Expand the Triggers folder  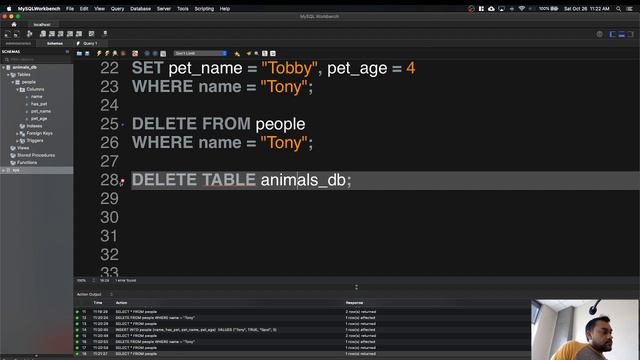17,141
